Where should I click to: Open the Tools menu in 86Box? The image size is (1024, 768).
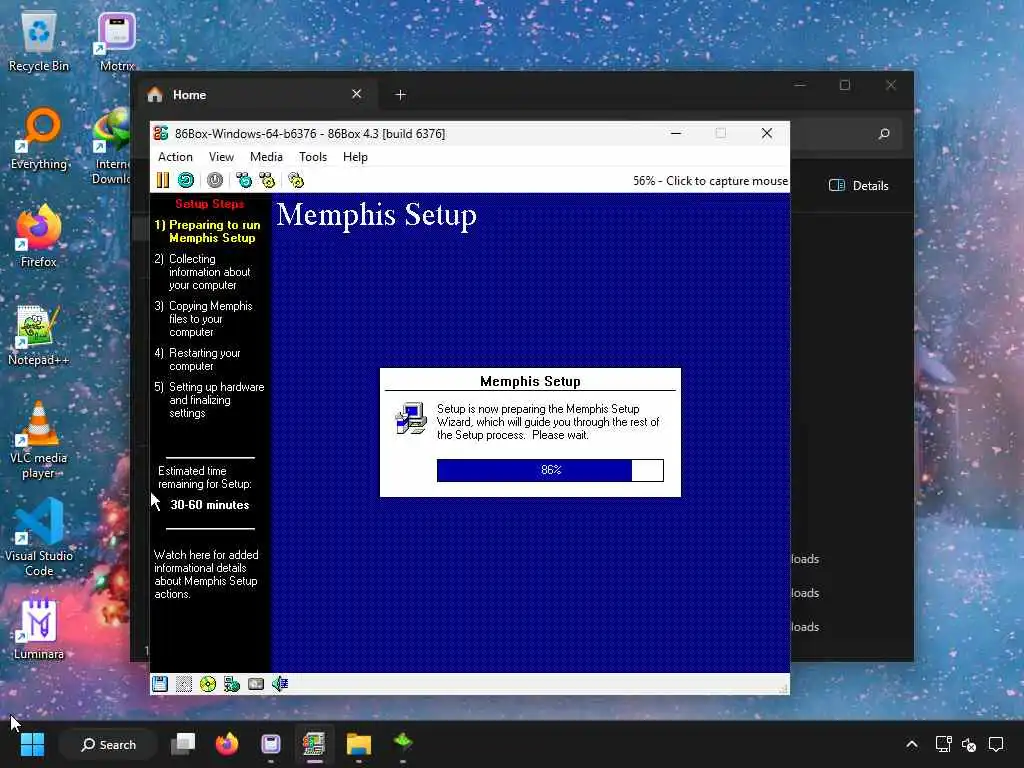pyautogui.click(x=313, y=157)
